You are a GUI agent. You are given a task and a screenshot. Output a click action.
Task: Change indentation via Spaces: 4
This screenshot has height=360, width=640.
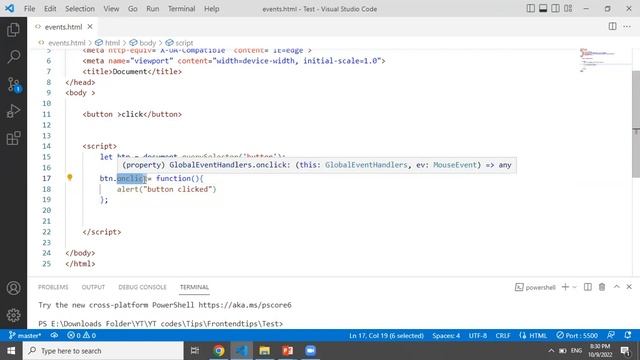(446, 336)
